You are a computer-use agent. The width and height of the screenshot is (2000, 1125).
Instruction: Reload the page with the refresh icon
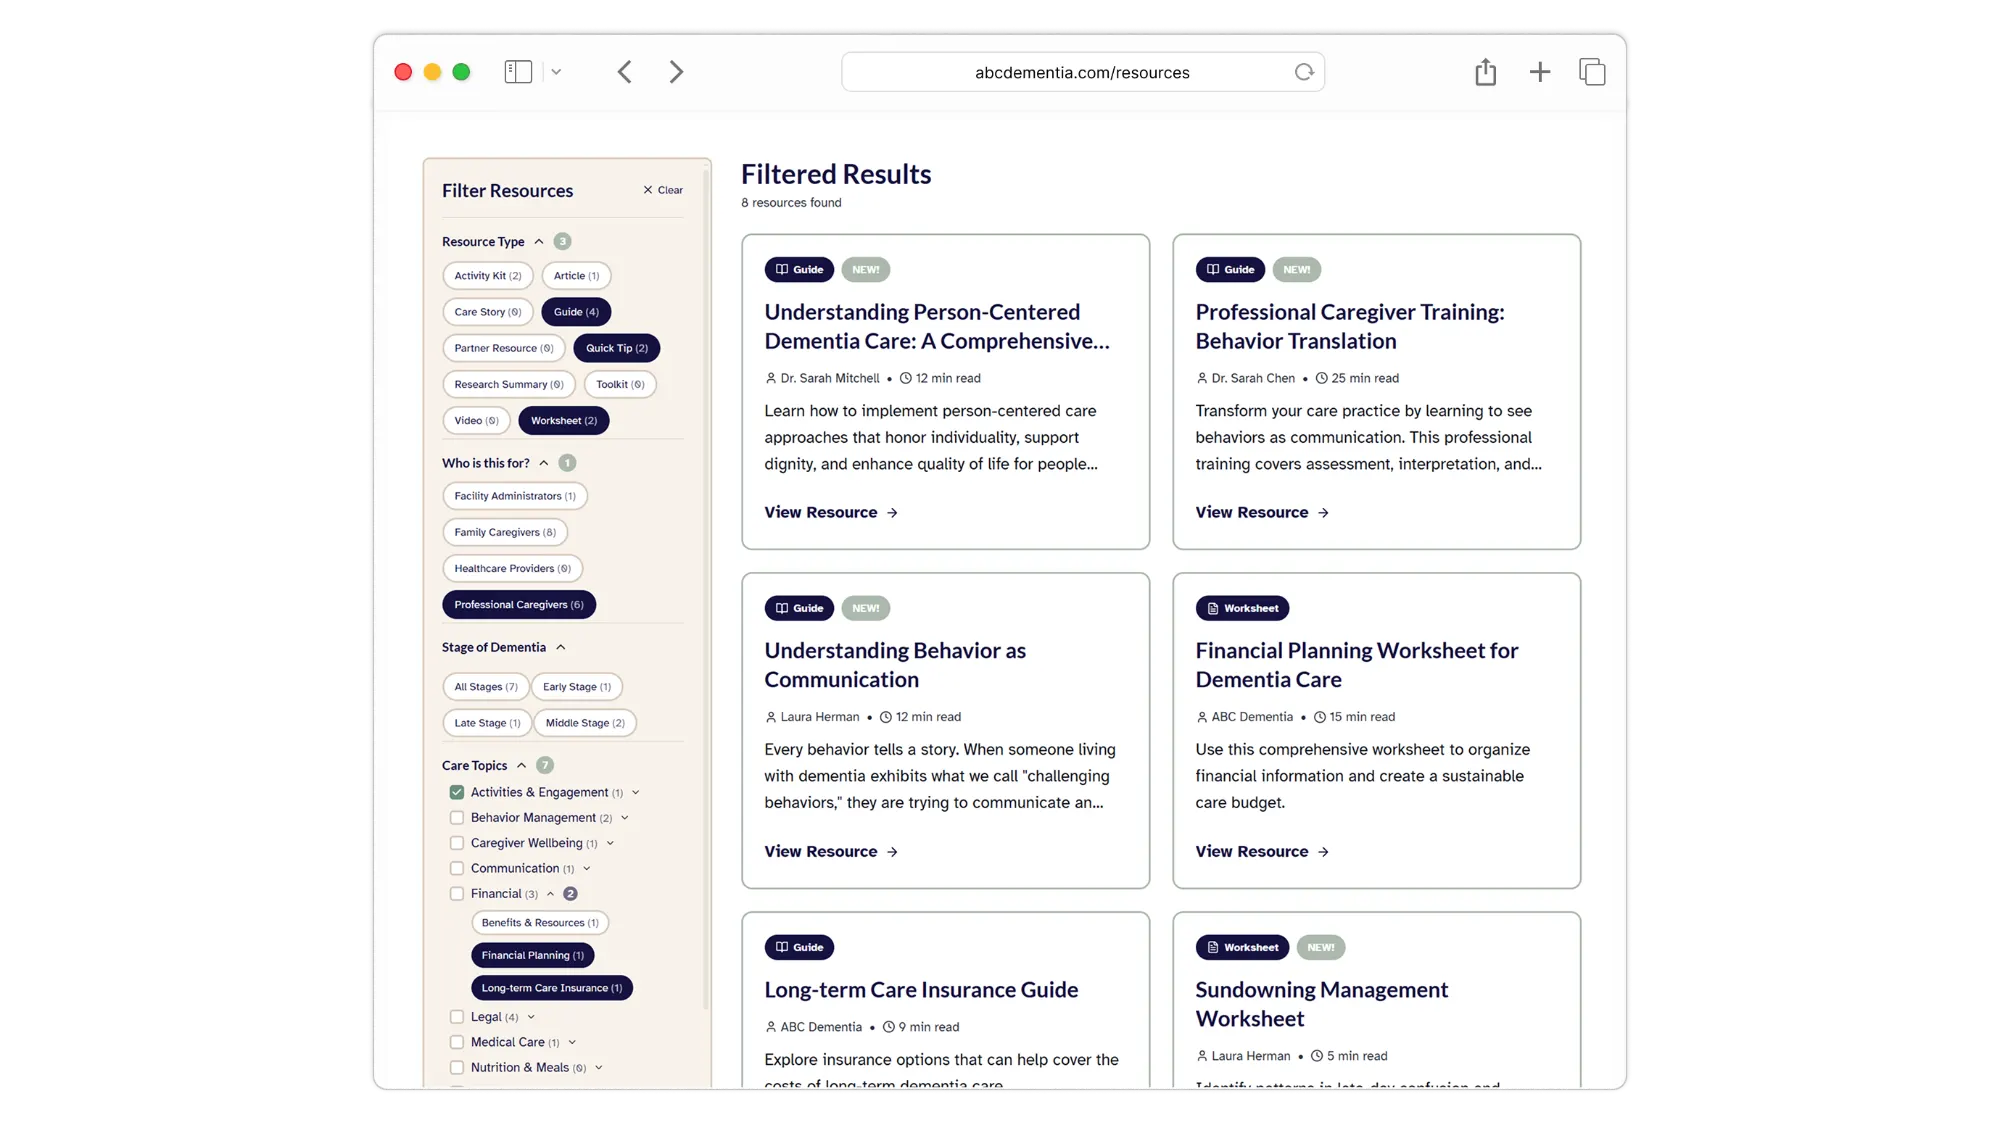pyautogui.click(x=1303, y=72)
